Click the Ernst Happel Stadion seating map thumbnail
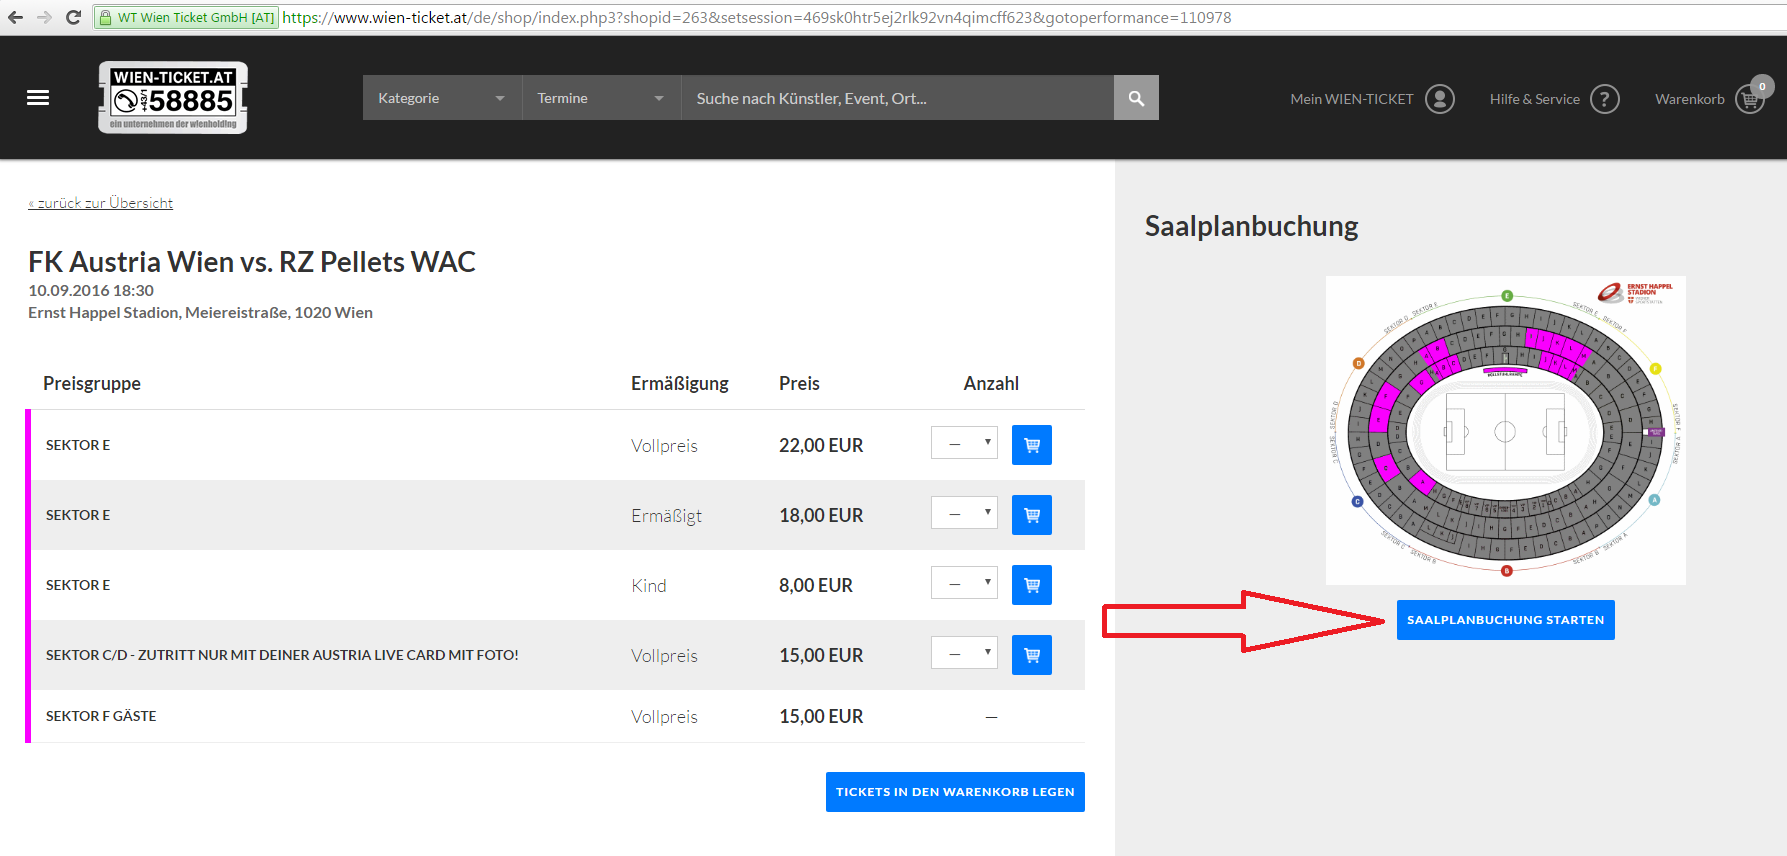The height and width of the screenshot is (856, 1787). 1506,431
